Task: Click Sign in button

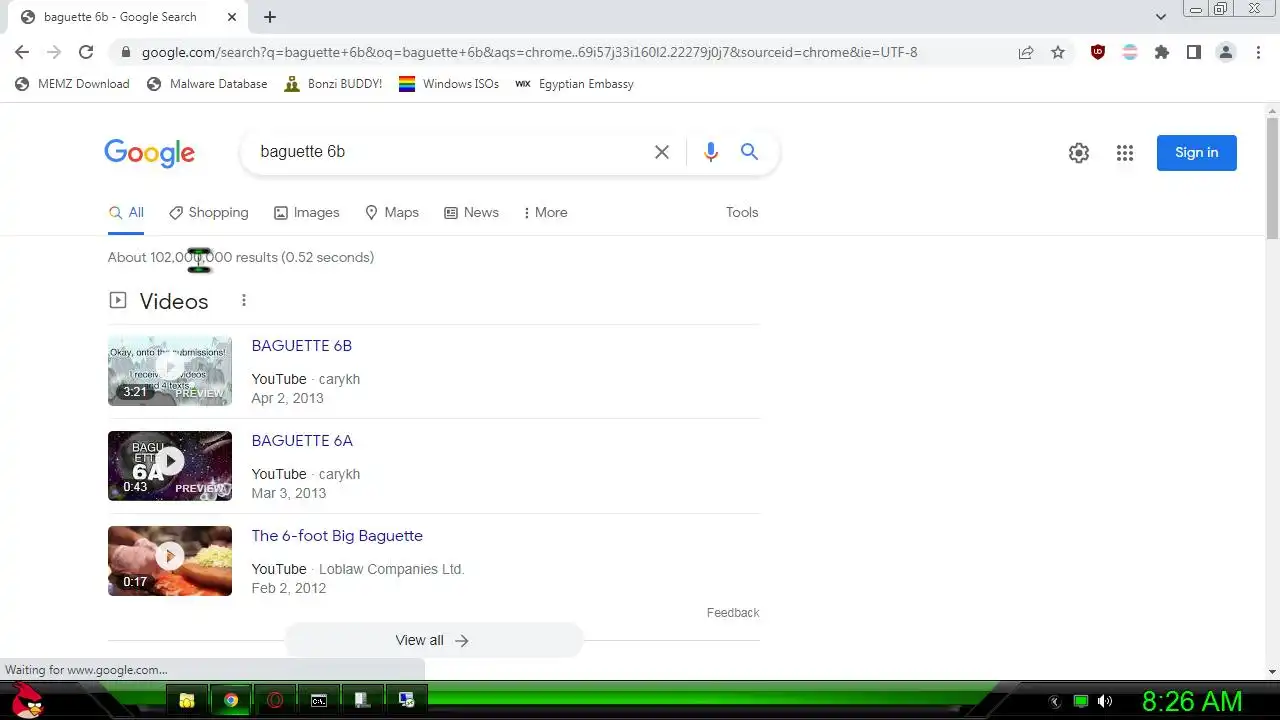Action: [x=1196, y=153]
